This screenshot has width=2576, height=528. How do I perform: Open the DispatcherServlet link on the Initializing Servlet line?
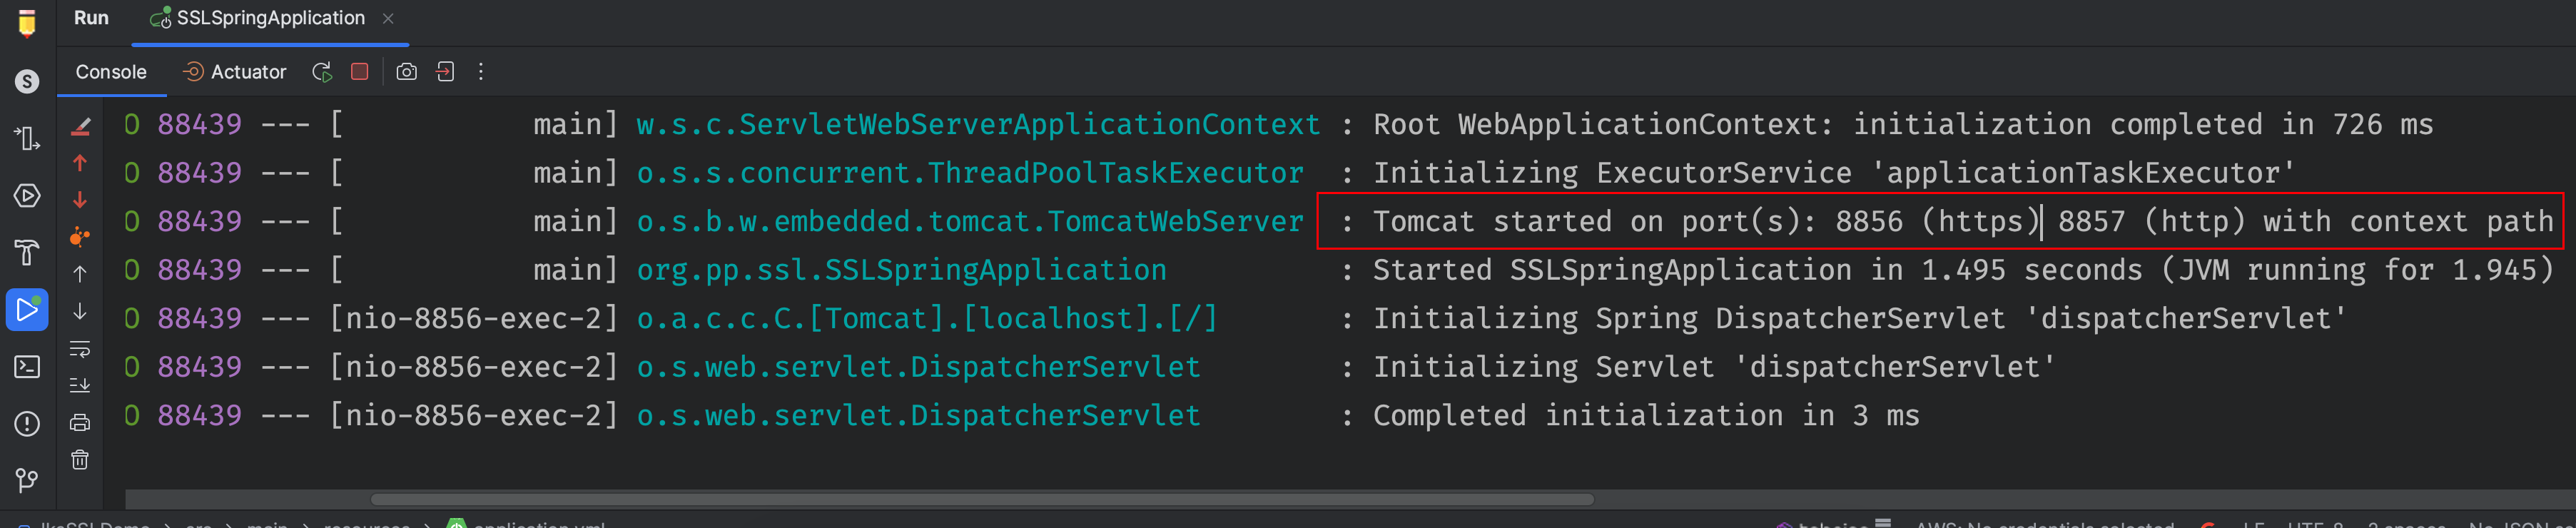[x=918, y=367]
